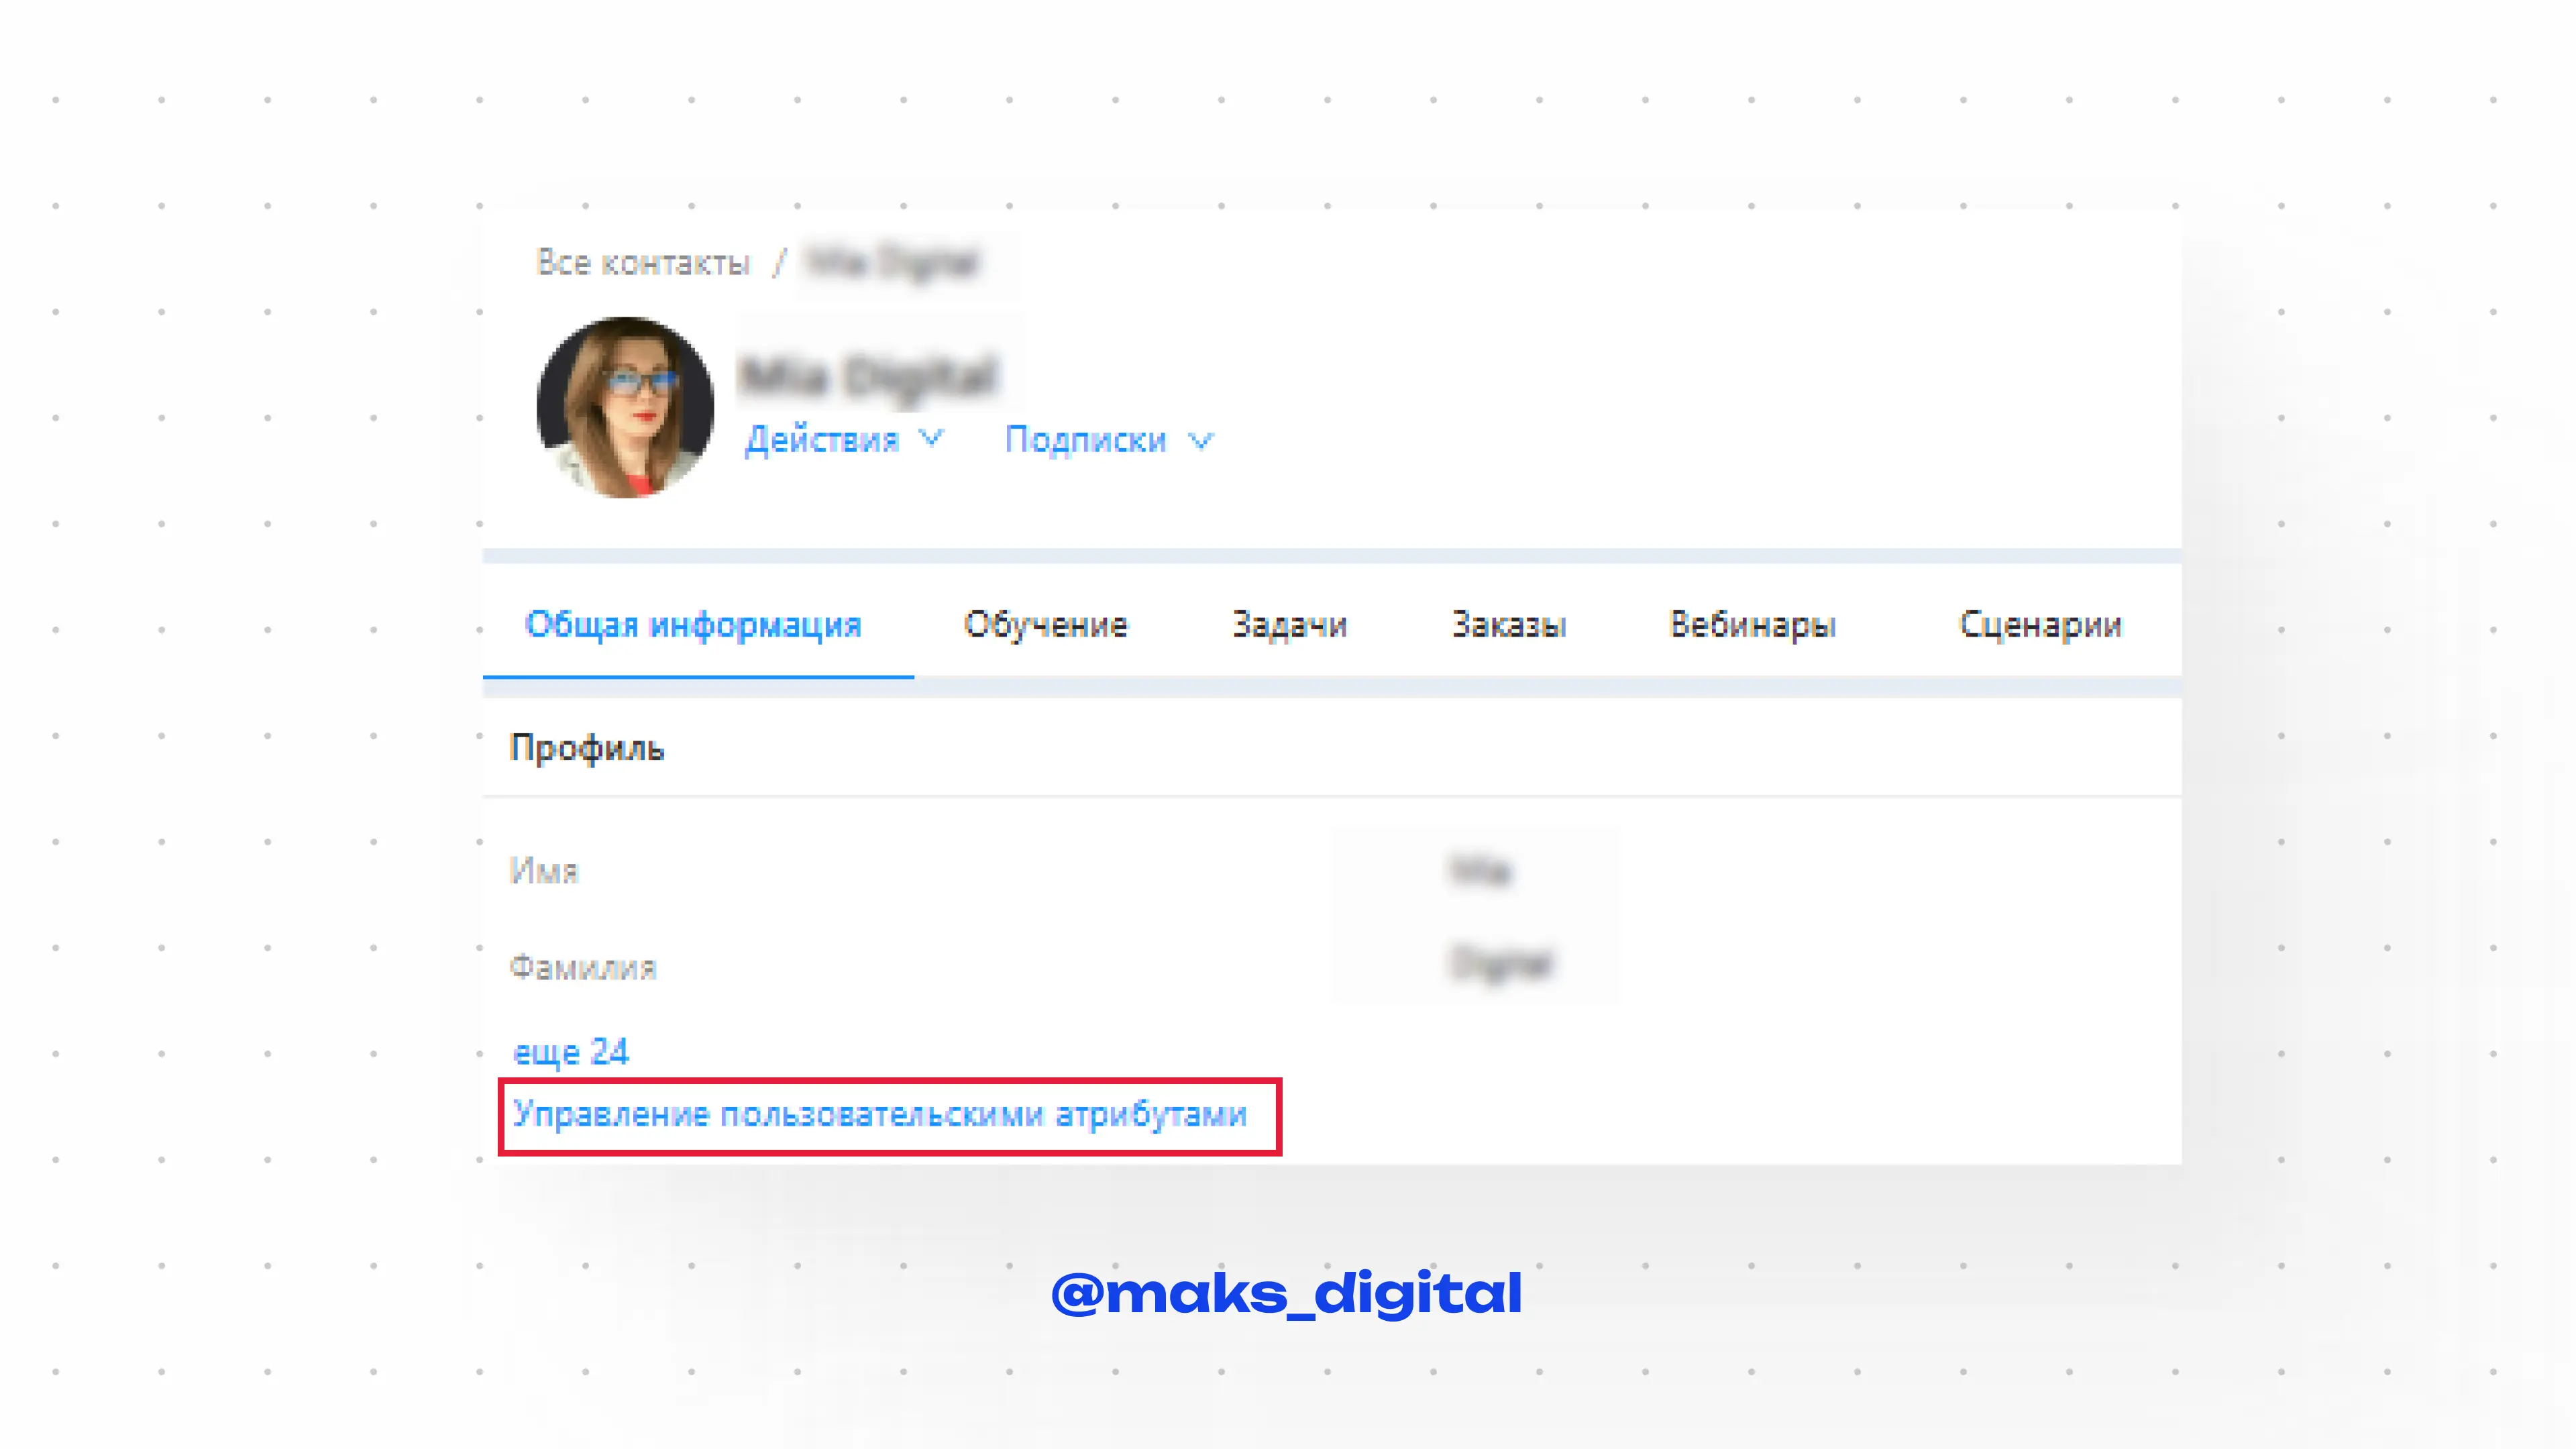This screenshot has width=2576, height=1449.
Task: Open the Вебинары tab
Action: (x=1752, y=624)
